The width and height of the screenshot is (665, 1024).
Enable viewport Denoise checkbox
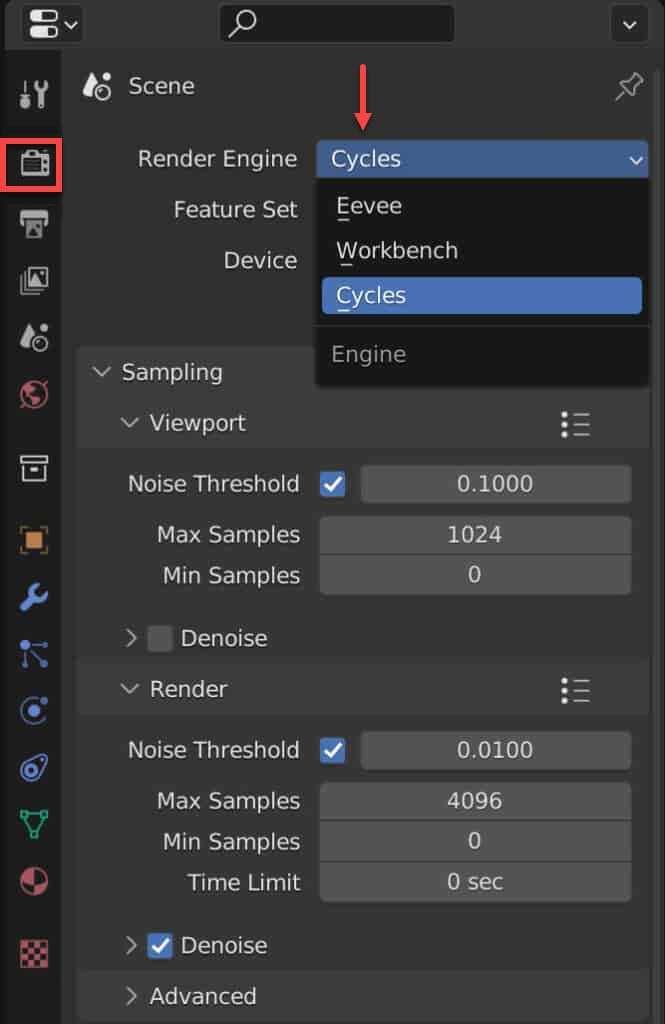(160, 638)
